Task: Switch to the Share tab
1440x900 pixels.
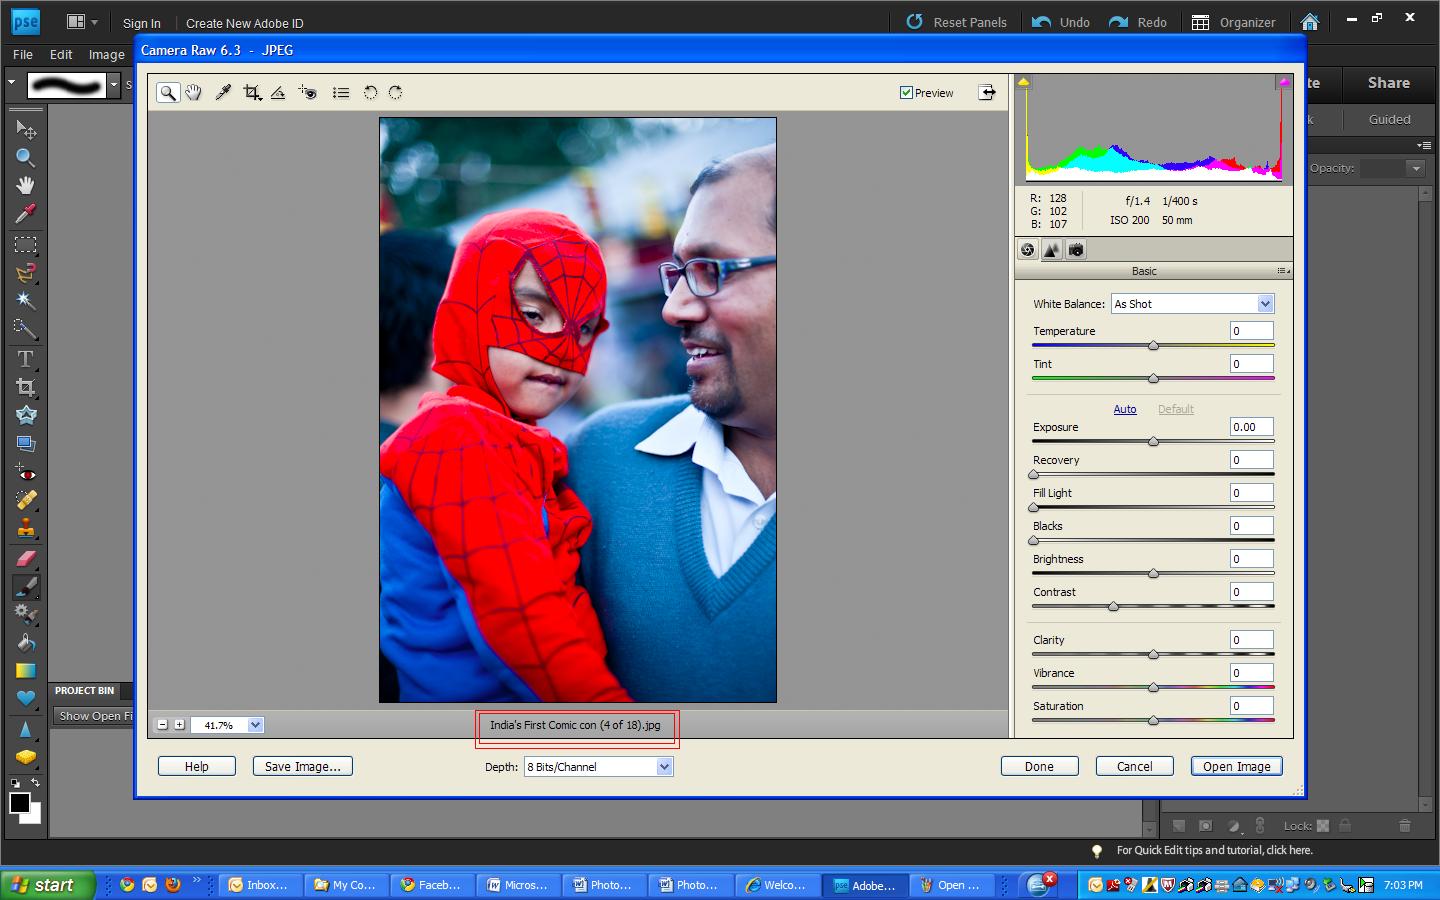Action: point(1389,83)
